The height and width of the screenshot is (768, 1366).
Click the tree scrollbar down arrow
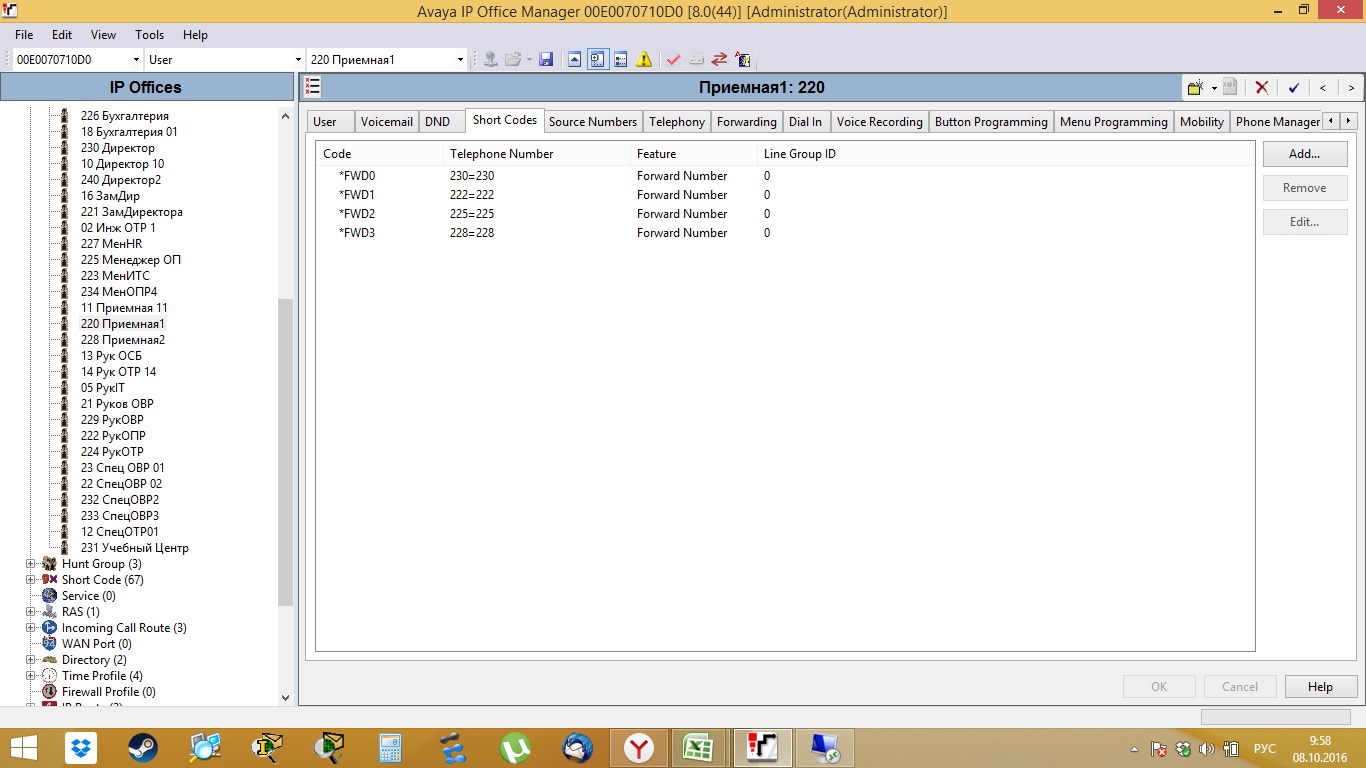[285, 698]
